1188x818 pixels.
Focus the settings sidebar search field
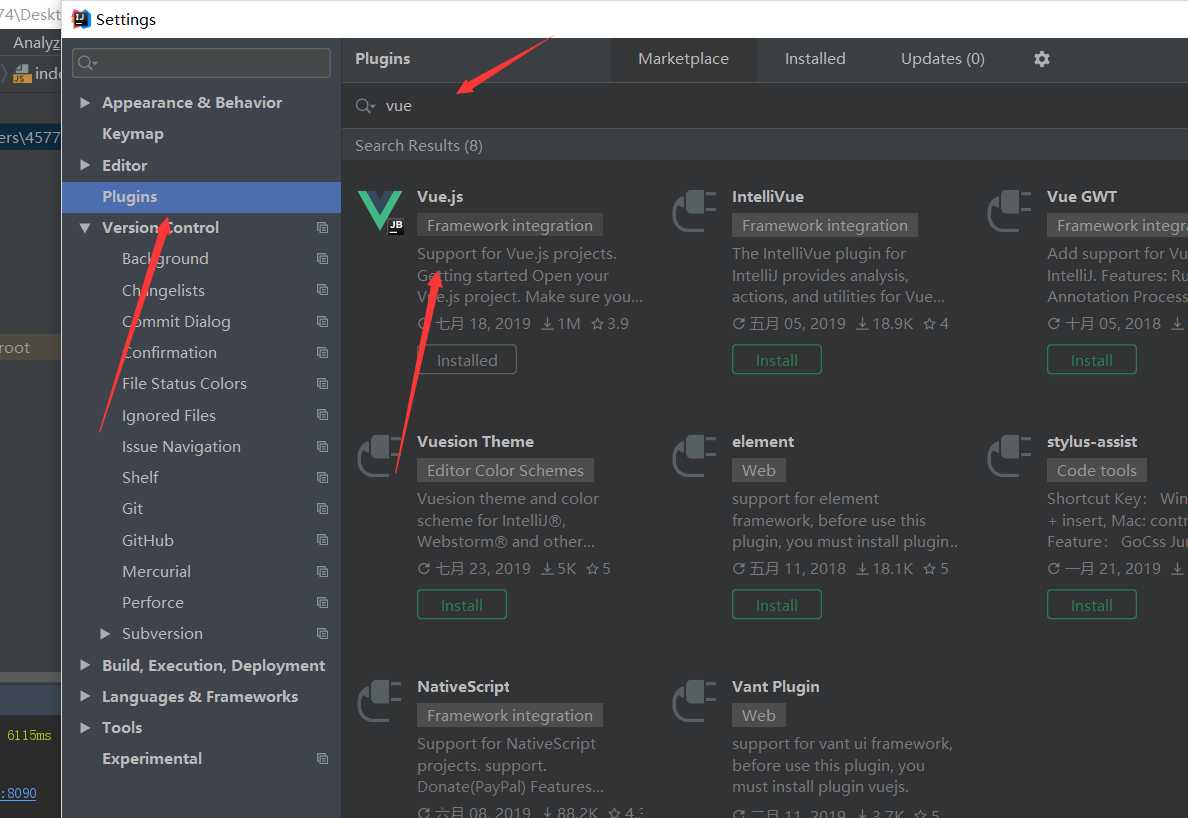[x=202, y=63]
